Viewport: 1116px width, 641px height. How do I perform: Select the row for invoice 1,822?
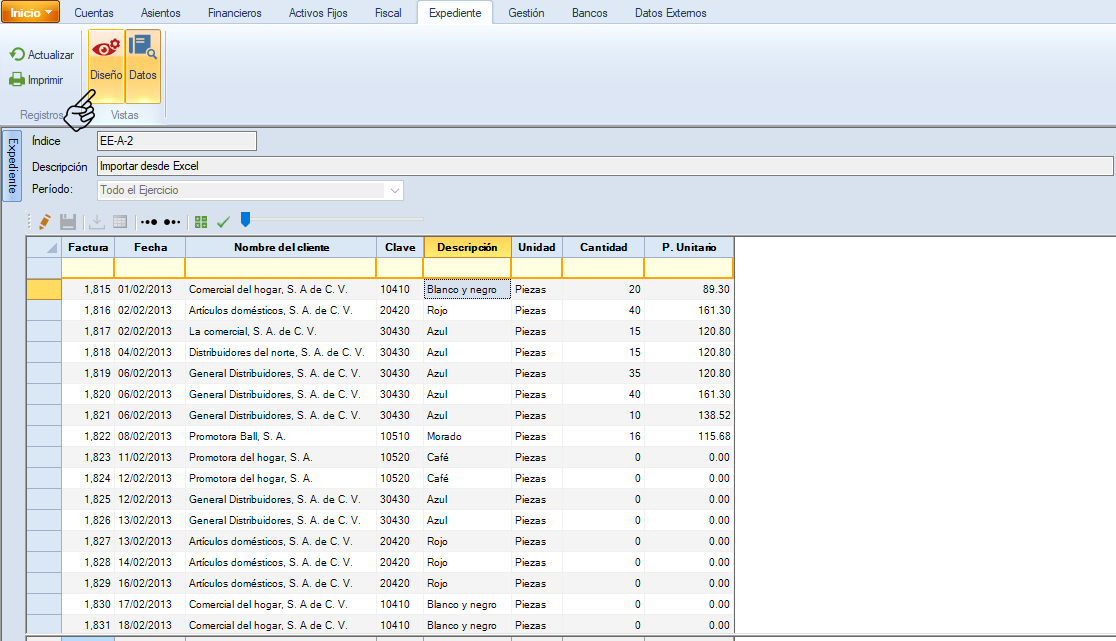pyautogui.click(x=44, y=436)
